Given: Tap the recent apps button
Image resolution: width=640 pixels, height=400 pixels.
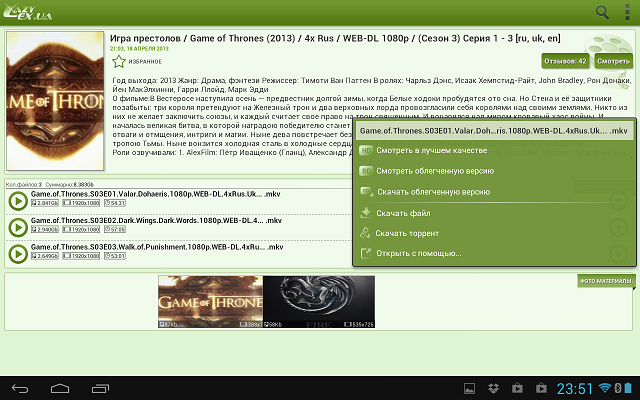Looking at the screenshot, I should 100,388.
